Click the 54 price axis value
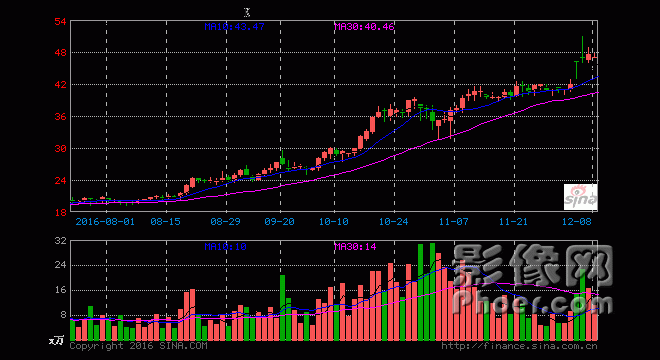The height and width of the screenshot is (360, 660). [60, 21]
